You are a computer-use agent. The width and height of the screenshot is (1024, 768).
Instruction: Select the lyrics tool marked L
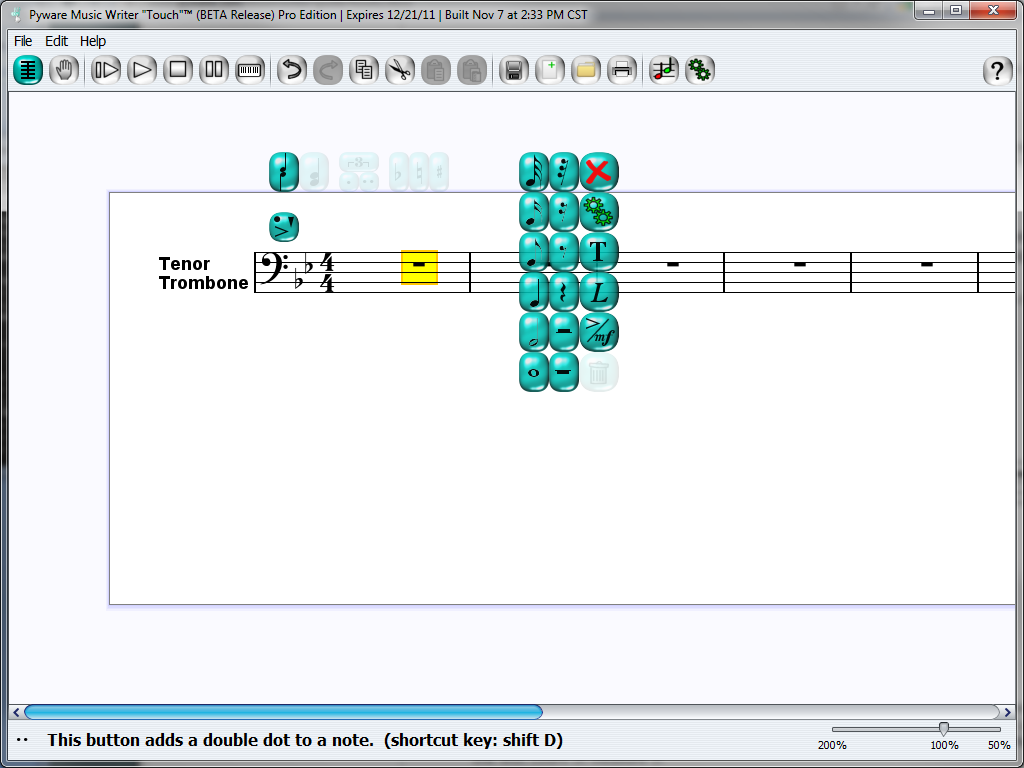[599, 292]
